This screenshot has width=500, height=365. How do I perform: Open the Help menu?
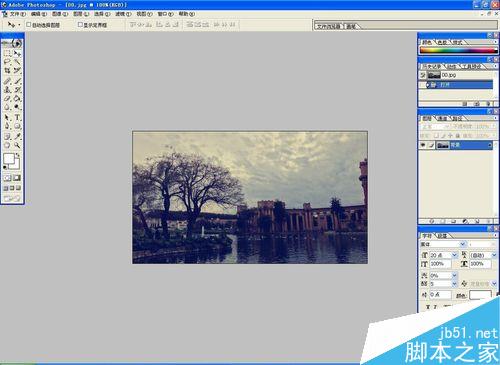[187, 14]
